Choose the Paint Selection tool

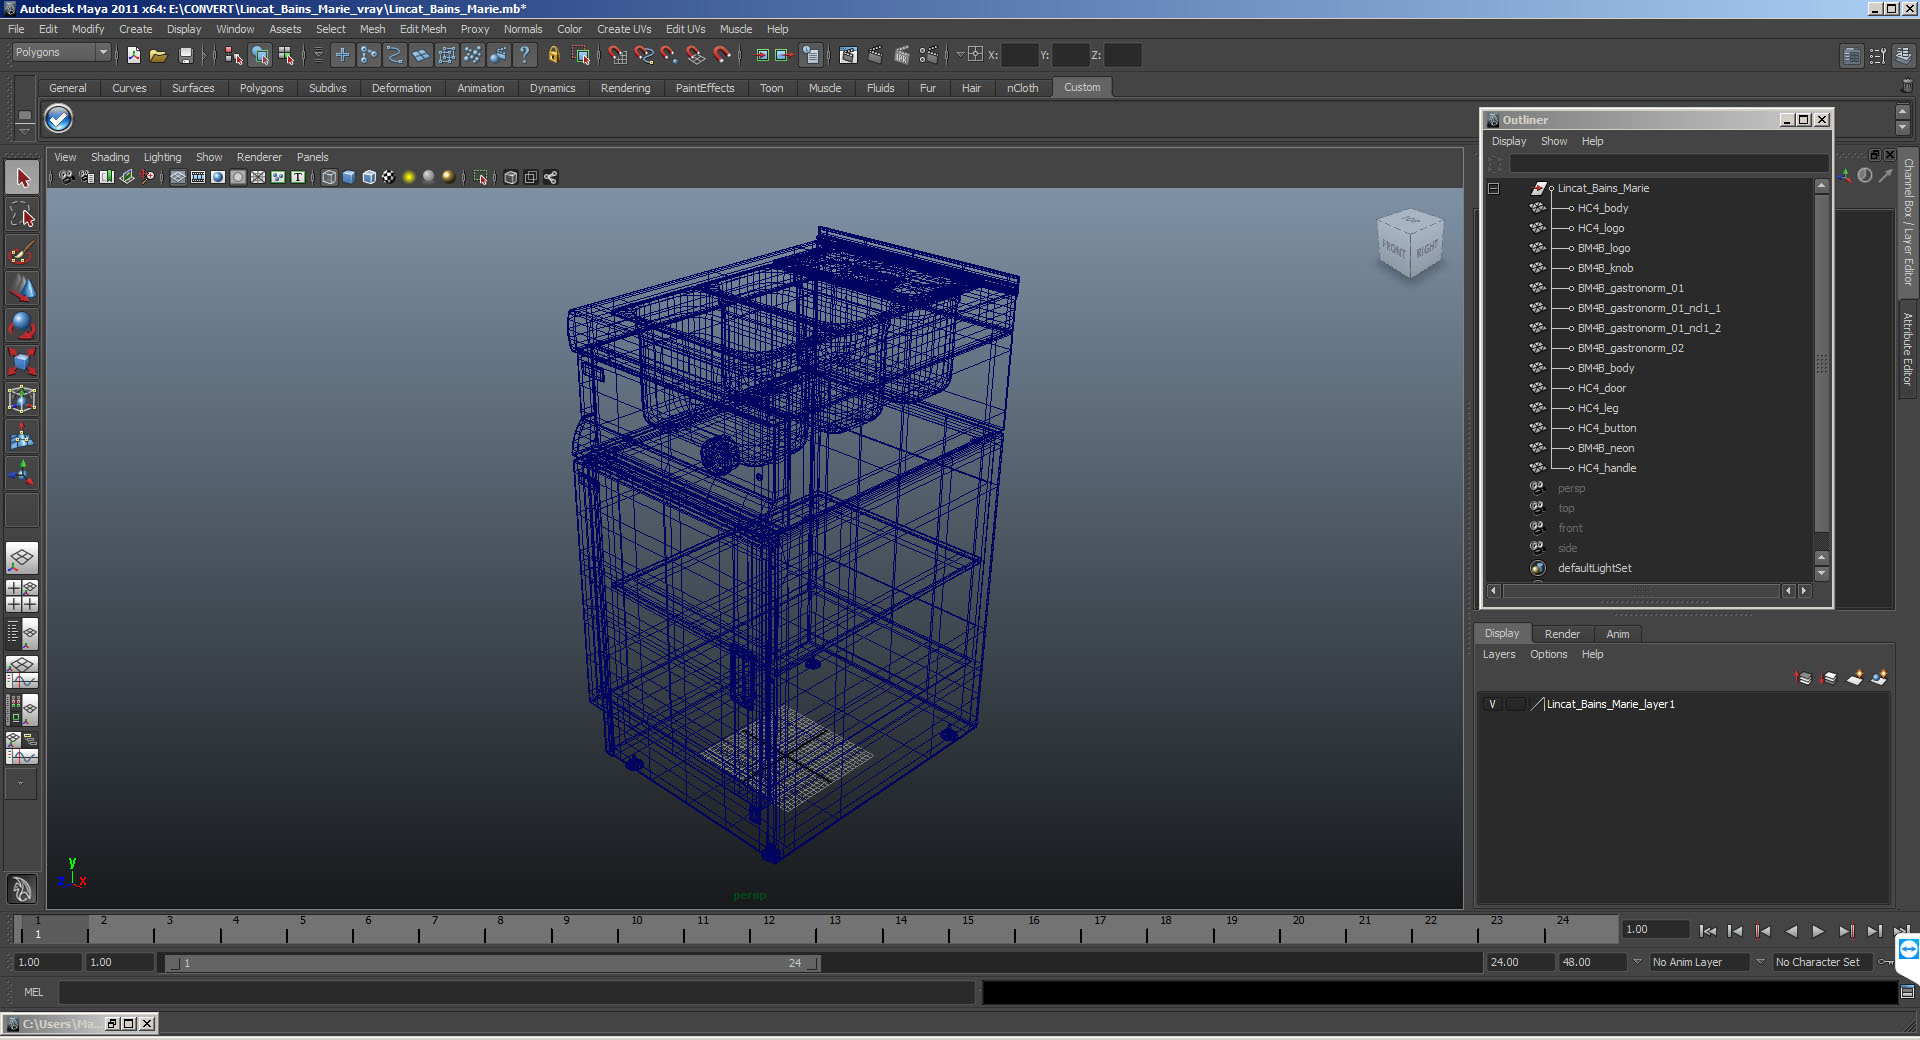[22, 252]
